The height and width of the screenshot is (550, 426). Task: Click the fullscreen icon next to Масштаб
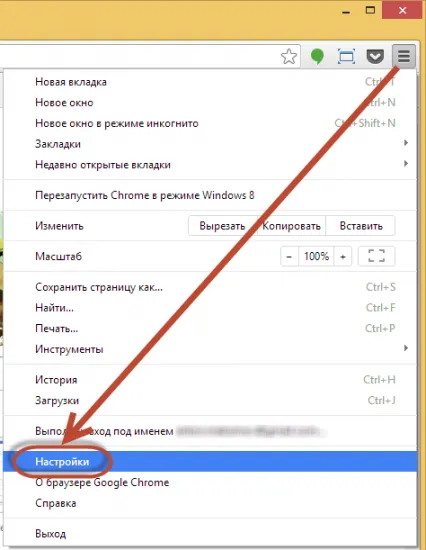(x=376, y=256)
